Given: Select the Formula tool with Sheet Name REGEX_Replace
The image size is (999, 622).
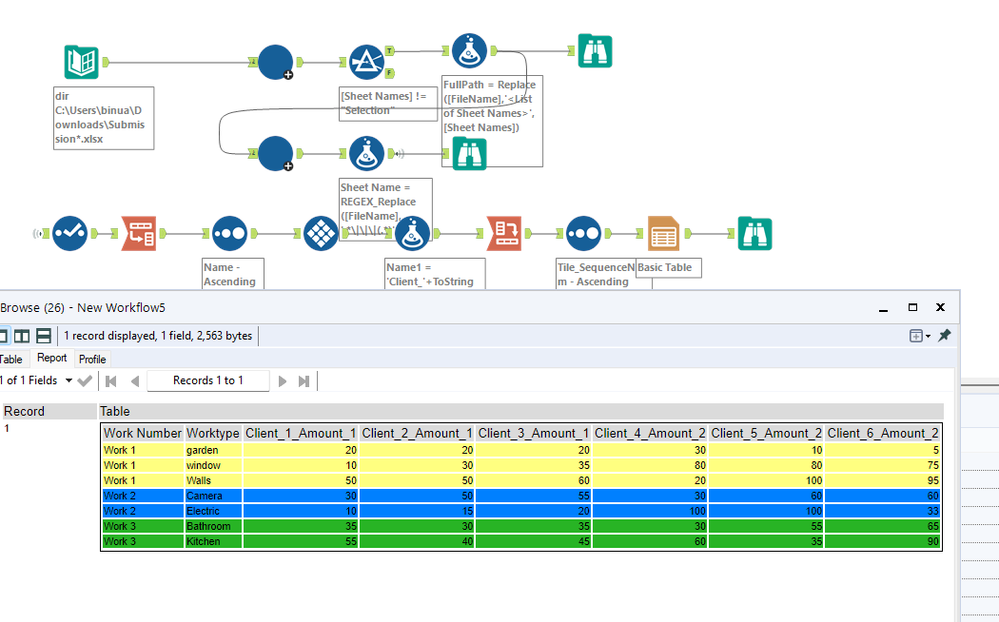Looking at the screenshot, I should (367, 153).
